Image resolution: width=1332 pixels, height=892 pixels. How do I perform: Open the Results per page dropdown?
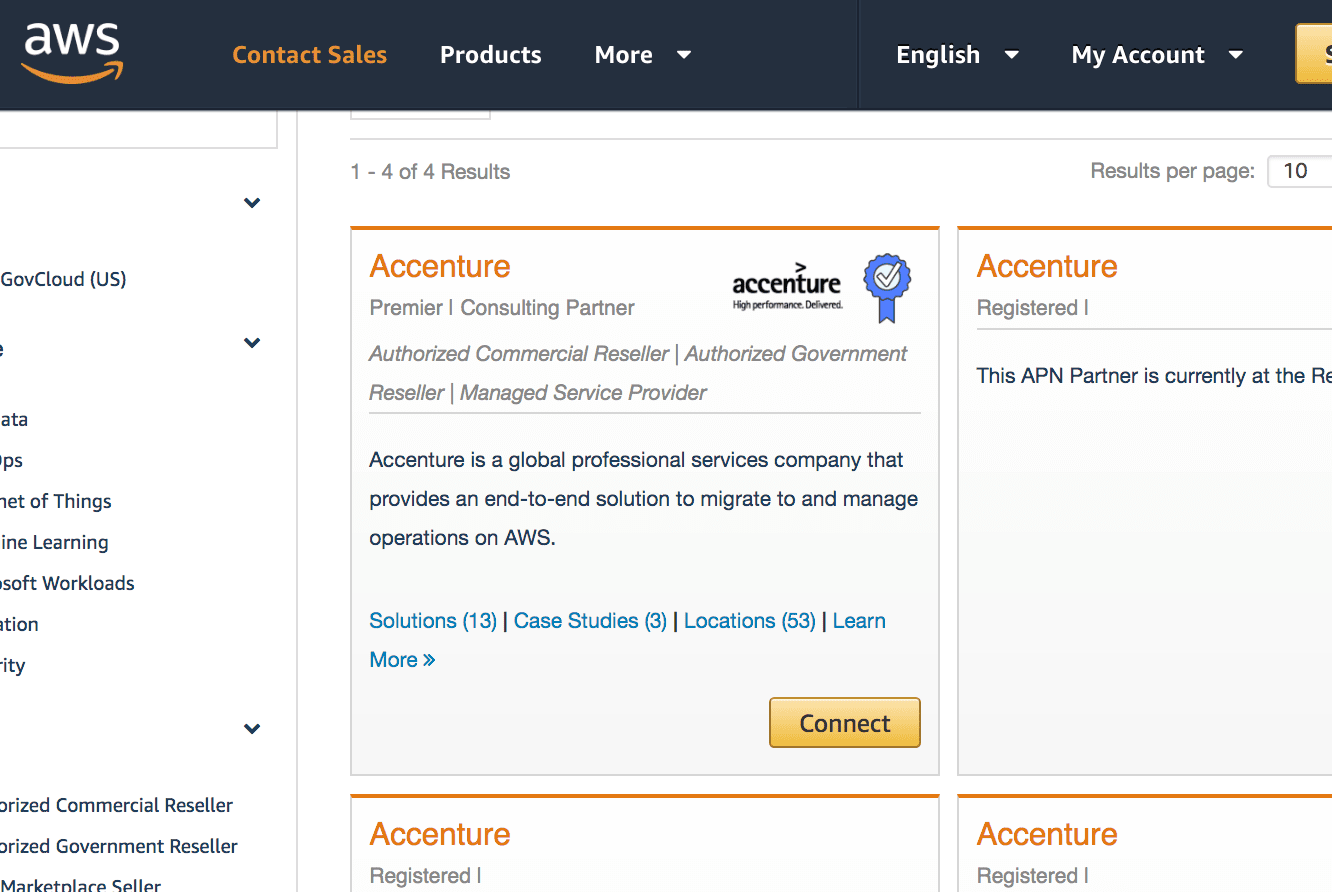tap(1300, 171)
